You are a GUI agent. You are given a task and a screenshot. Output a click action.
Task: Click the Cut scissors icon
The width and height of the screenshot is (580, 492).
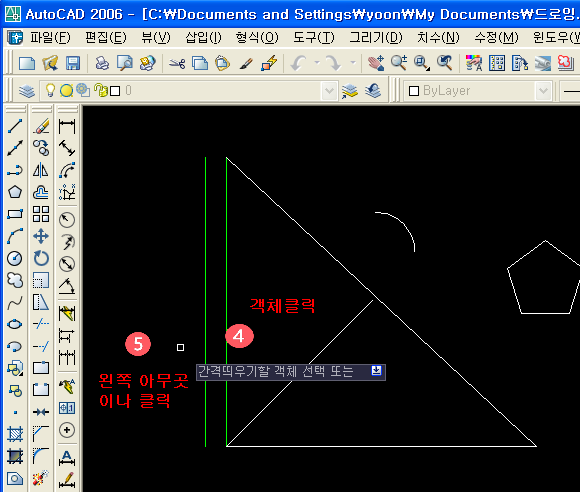(177, 63)
